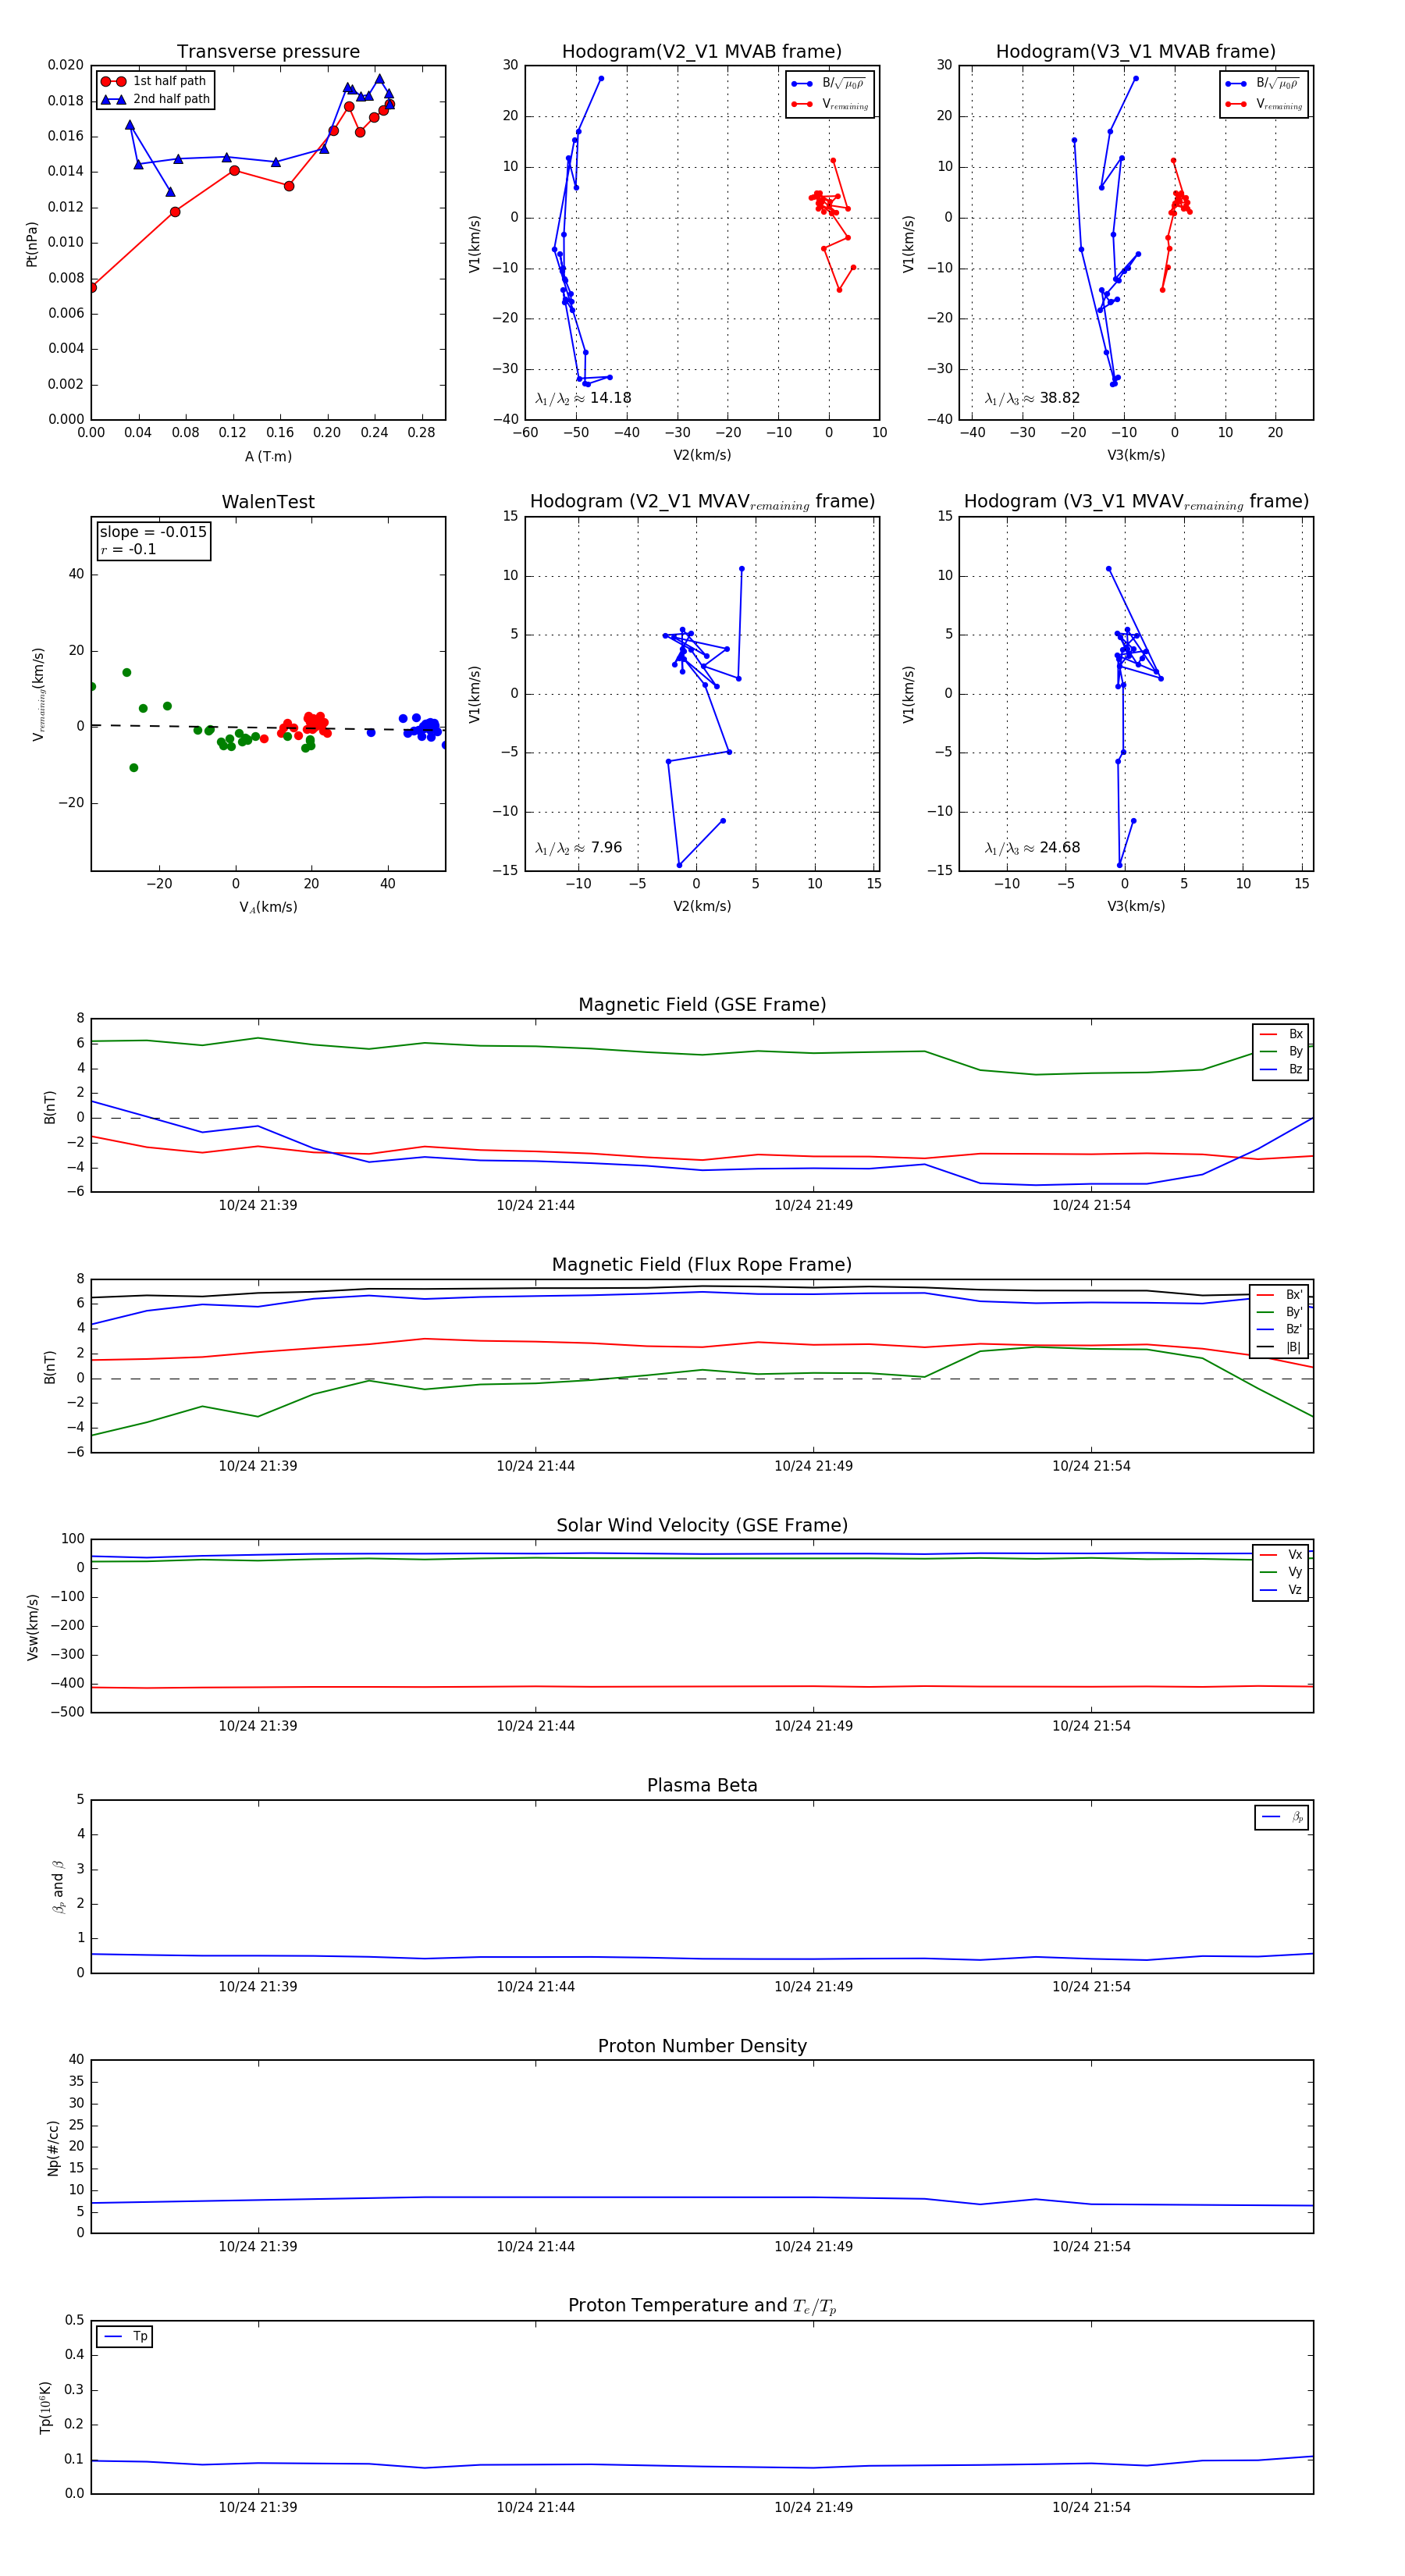
Task: Select the "Bz" legend entry in GSE panel
Action: (1281, 1069)
